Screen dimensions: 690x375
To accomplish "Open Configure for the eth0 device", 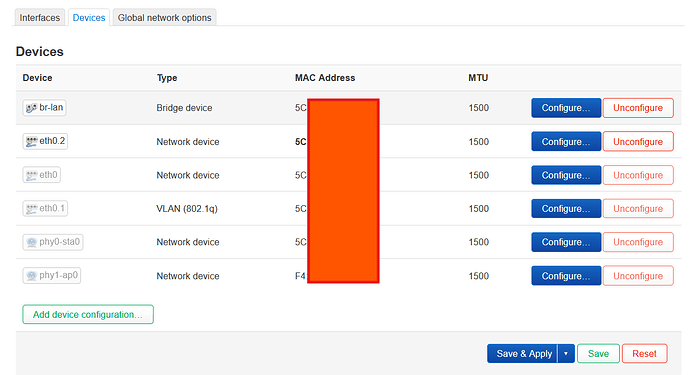I will [x=566, y=175].
